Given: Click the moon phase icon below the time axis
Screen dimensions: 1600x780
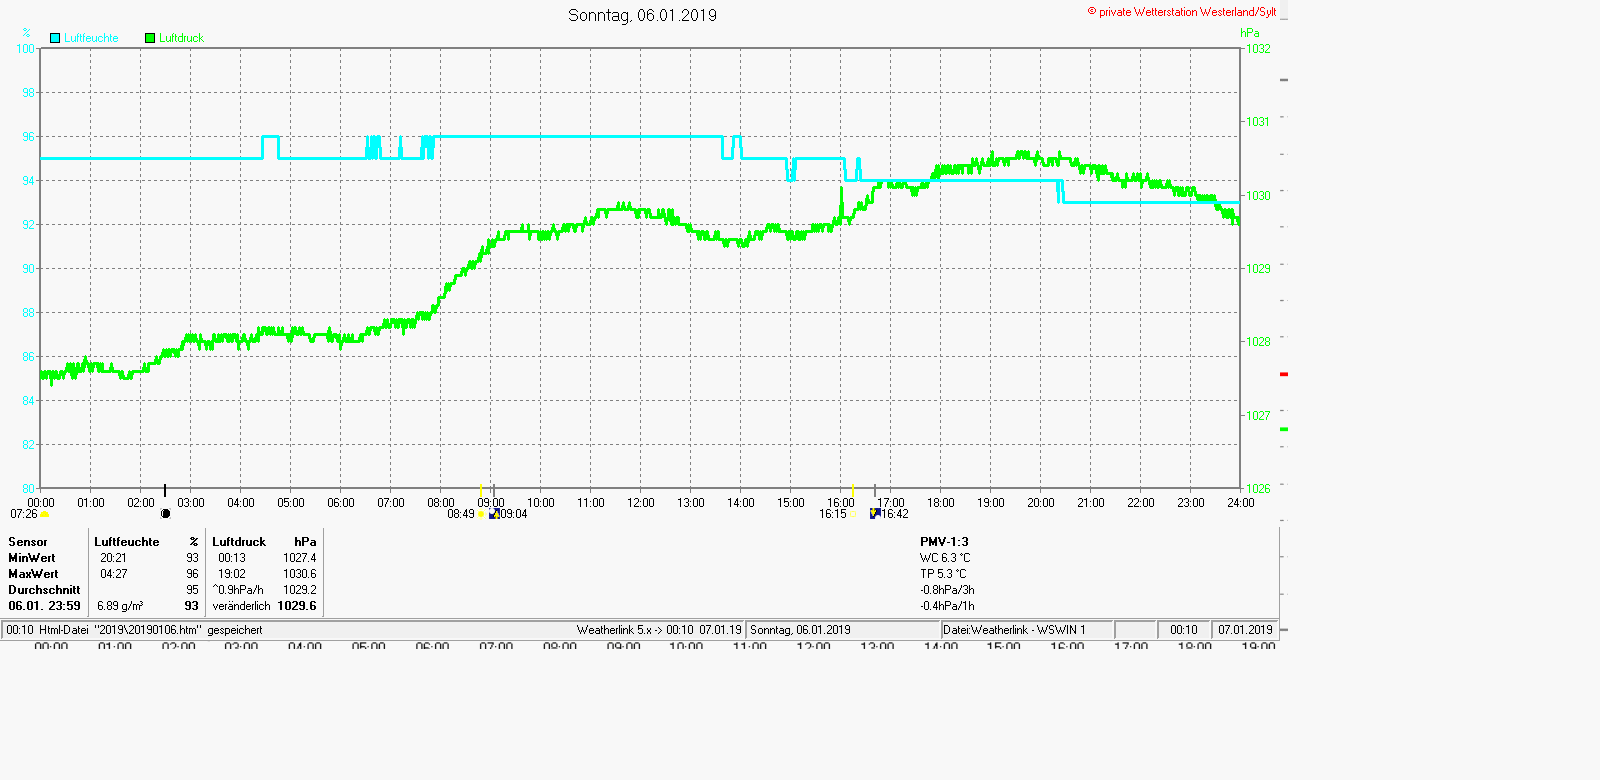Looking at the screenshot, I should 166,514.
